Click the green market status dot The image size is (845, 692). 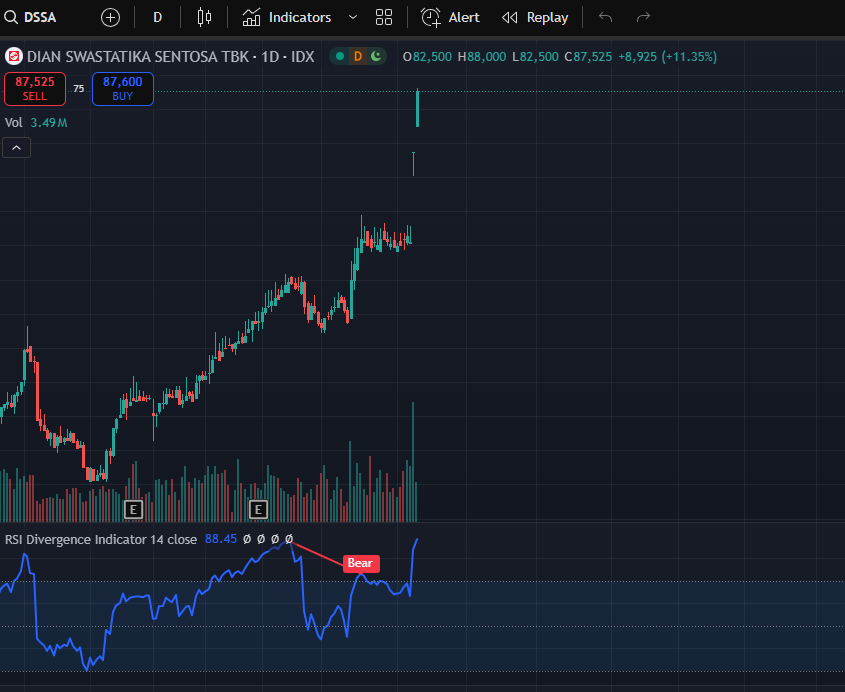click(x=340, y=56)
